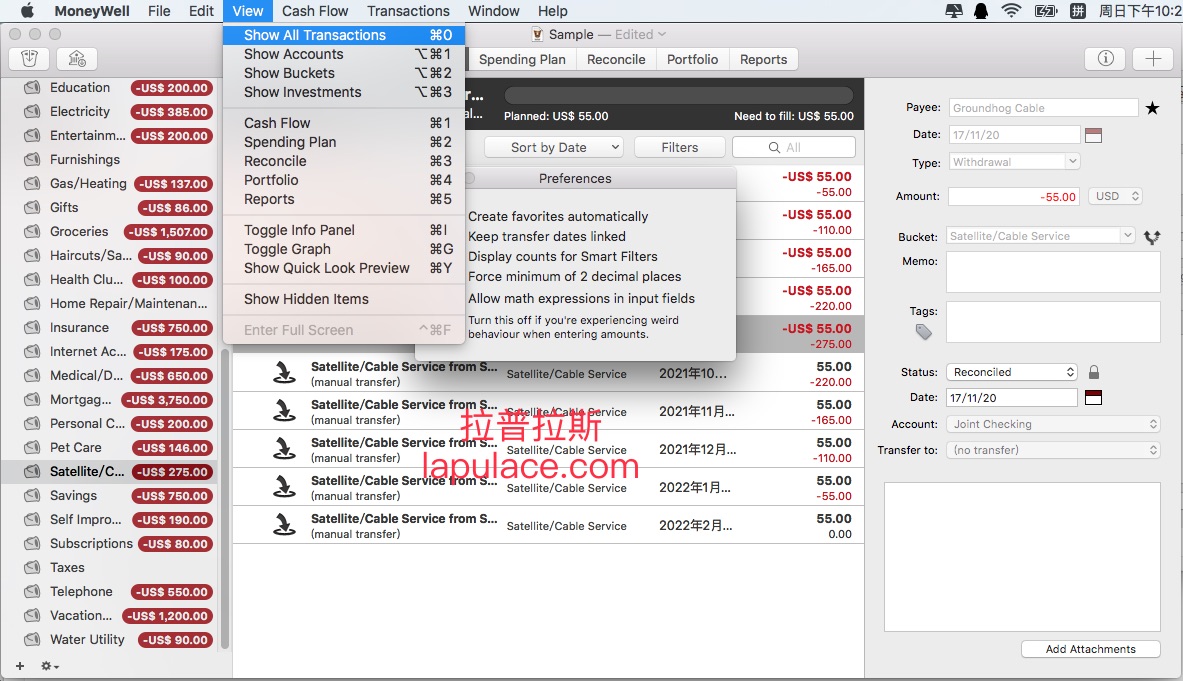This screenshot has width=1183, height=681.
Task: Click the All search field above the transactions
Action: (x=794, y=148)
